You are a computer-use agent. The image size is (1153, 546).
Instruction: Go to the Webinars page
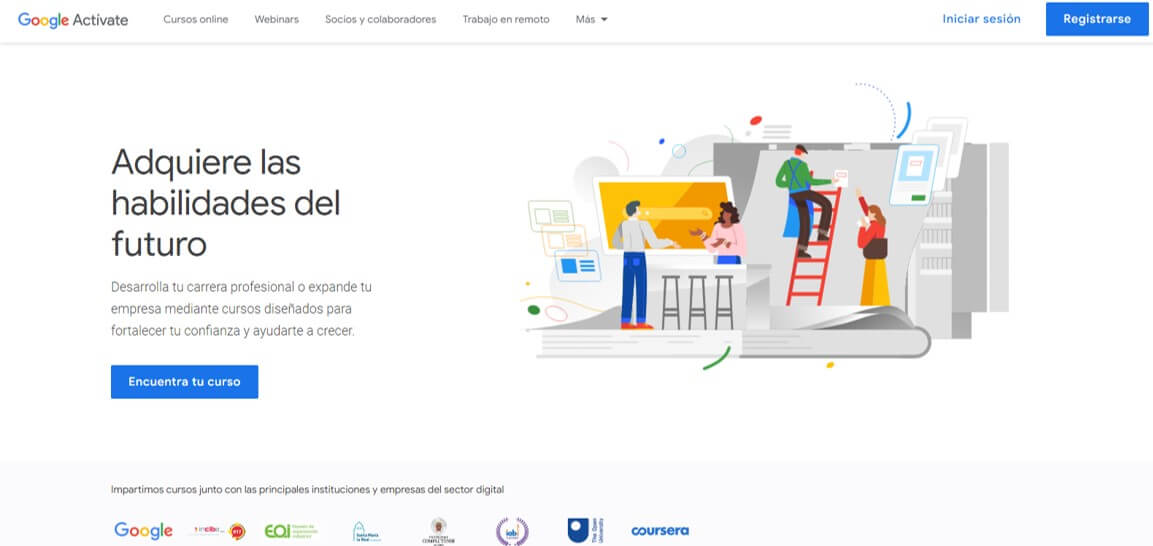(276, 20)
